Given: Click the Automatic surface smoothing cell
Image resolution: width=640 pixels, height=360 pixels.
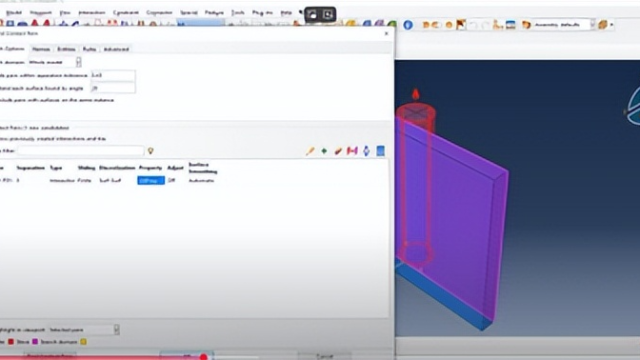Looking at the screenshot, I should point(201,180).
